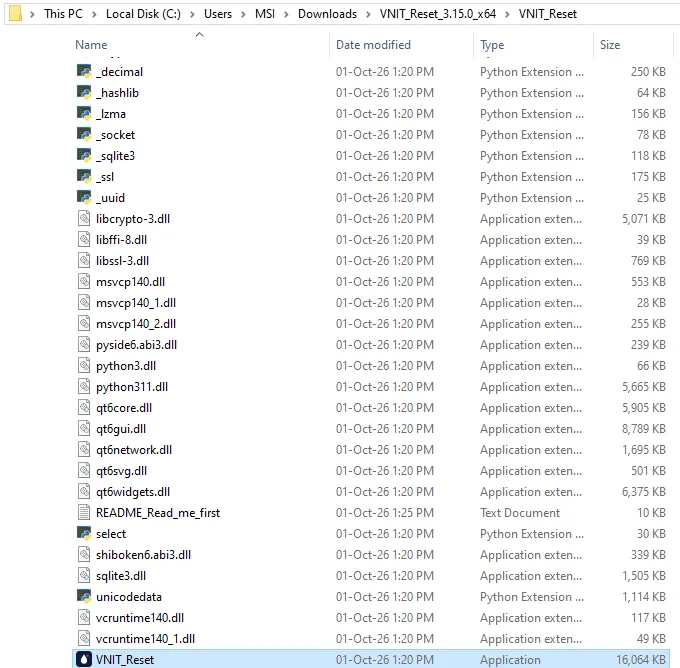Viewport: 680px width, 668px height.
Task: Expand the chevron after VNIT_Reset_3.15.0_x64 breadcrumb
Action: point(507,14)
